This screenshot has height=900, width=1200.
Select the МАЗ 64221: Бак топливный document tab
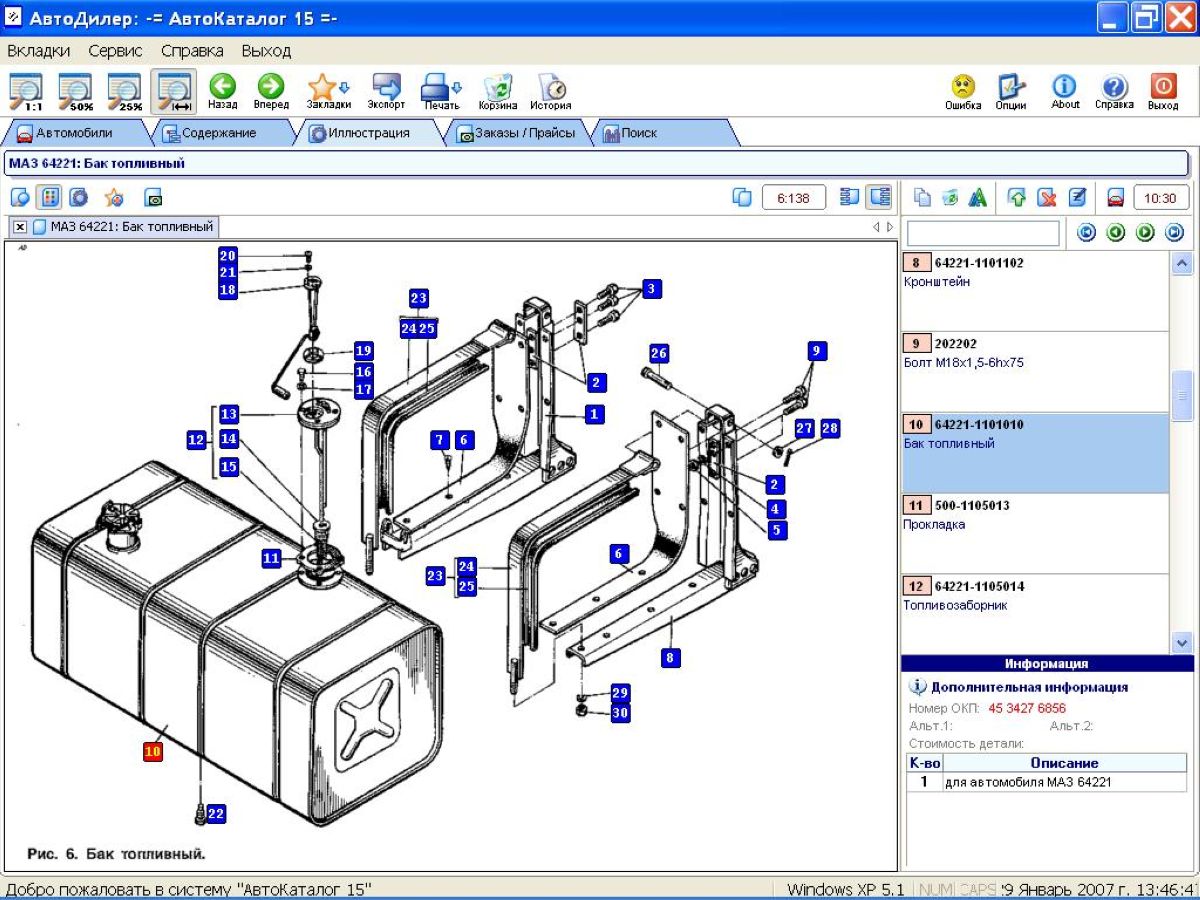pyautogui.click(x=124, y=227)
